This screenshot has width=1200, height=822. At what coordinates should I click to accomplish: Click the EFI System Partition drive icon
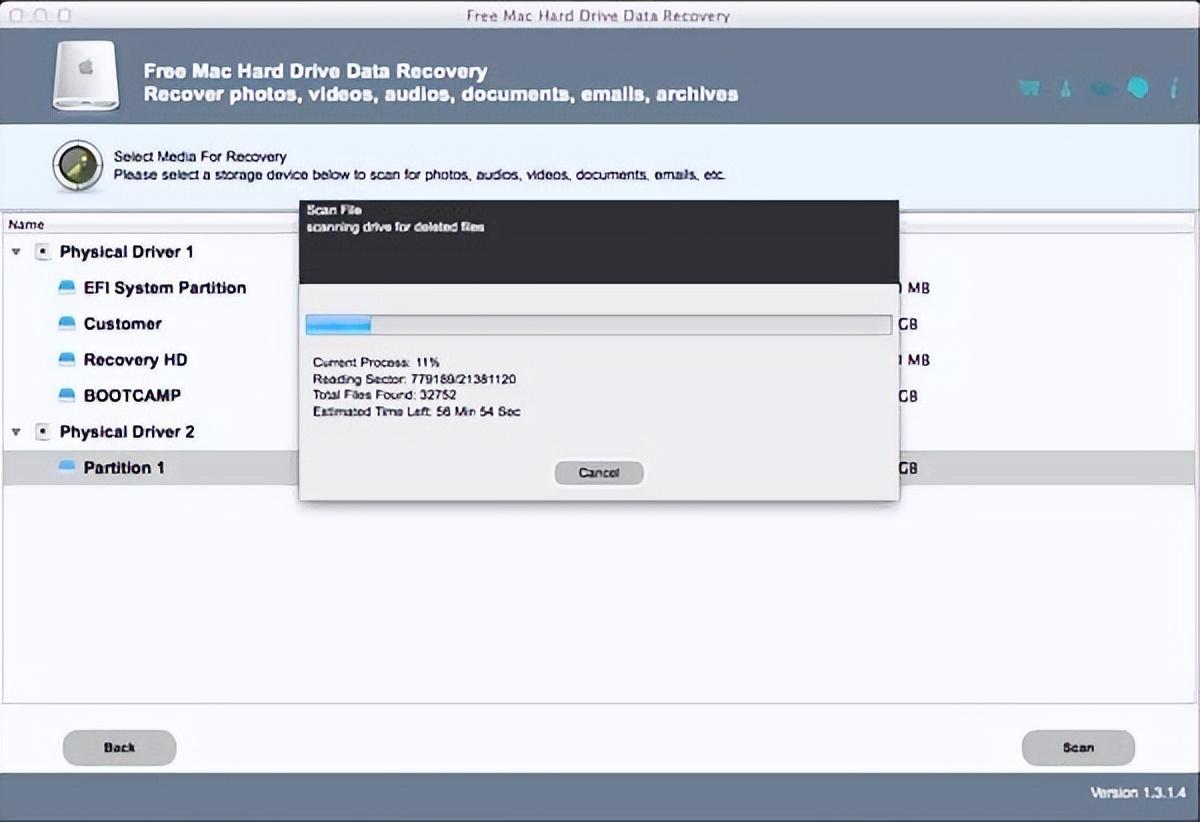pyautogui.click(x=67, y=288)
